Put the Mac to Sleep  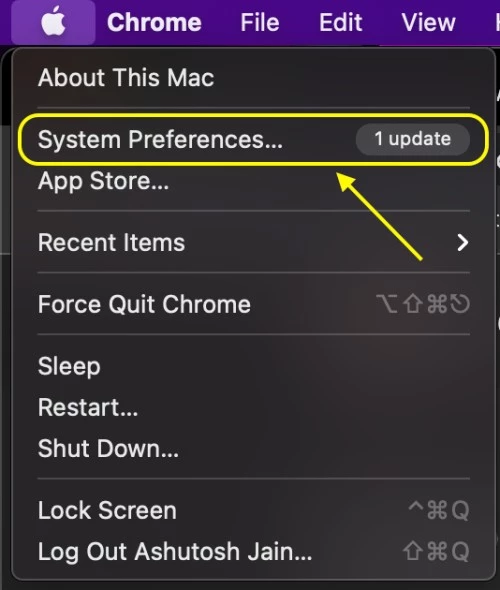(x=254, y=366)
